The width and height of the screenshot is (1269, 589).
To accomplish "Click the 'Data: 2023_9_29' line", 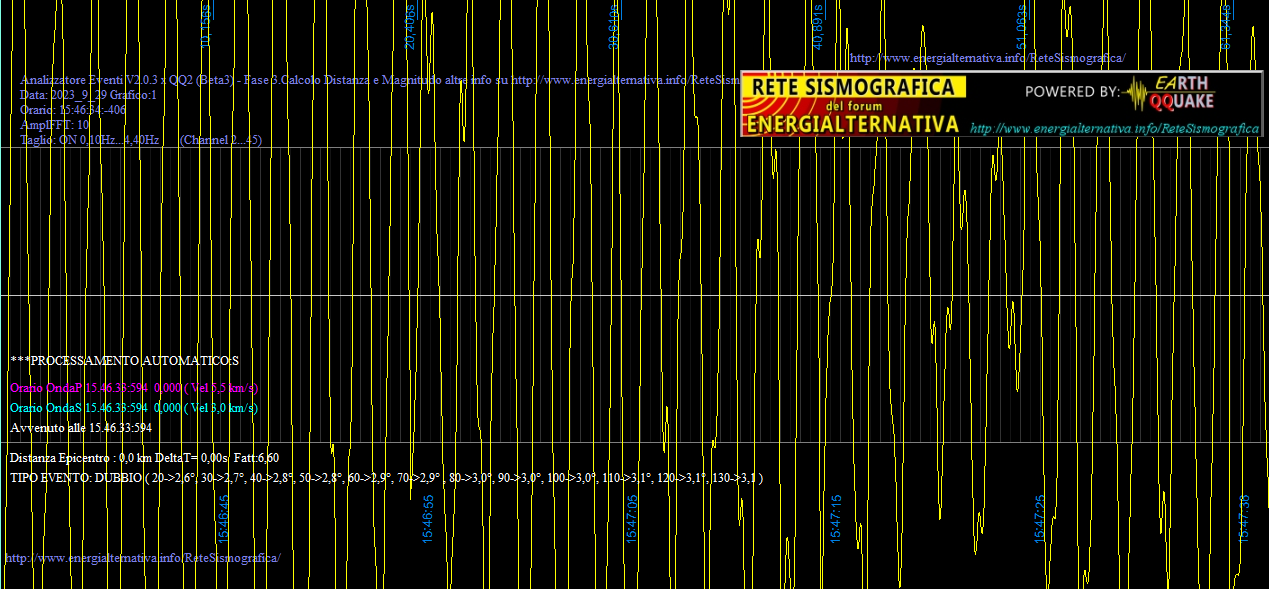I will (x=89, y=95).
